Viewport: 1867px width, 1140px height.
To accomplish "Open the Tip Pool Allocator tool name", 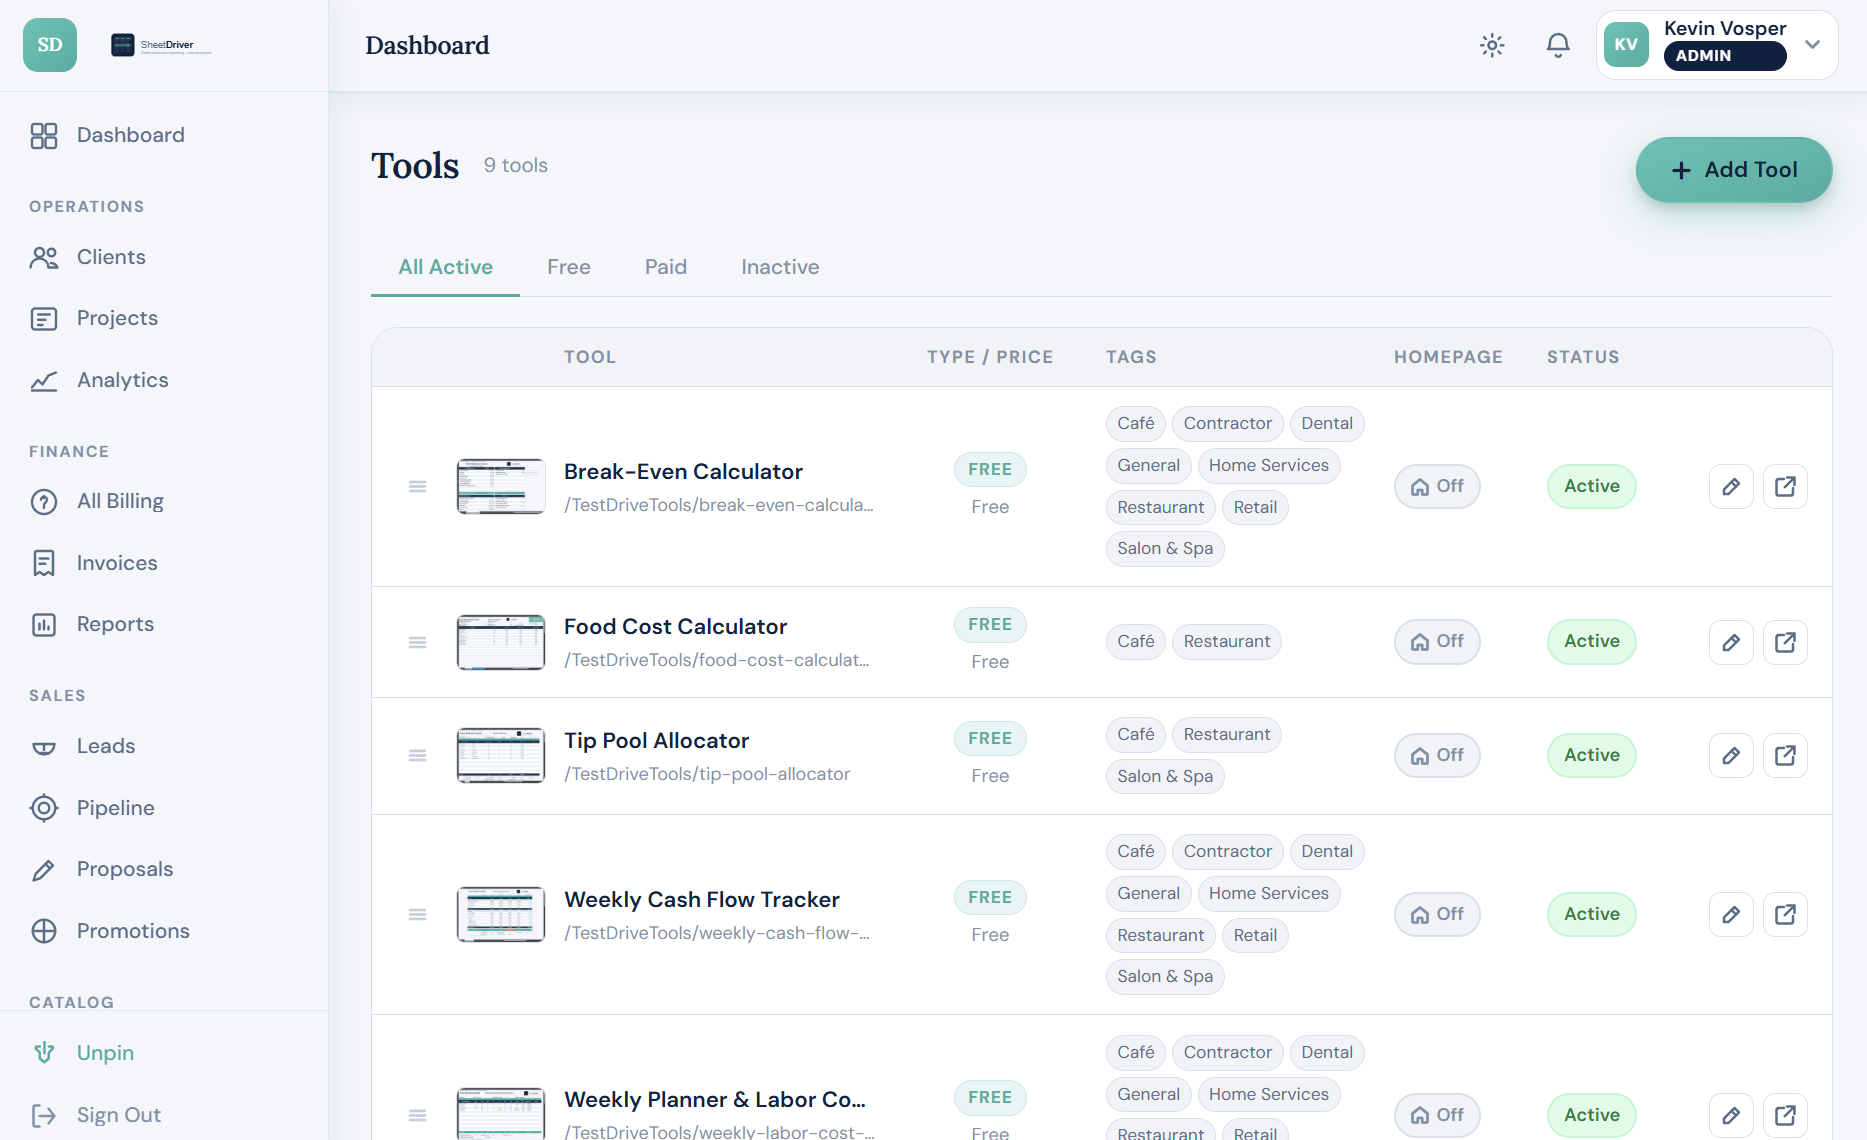I will (656, 741).
